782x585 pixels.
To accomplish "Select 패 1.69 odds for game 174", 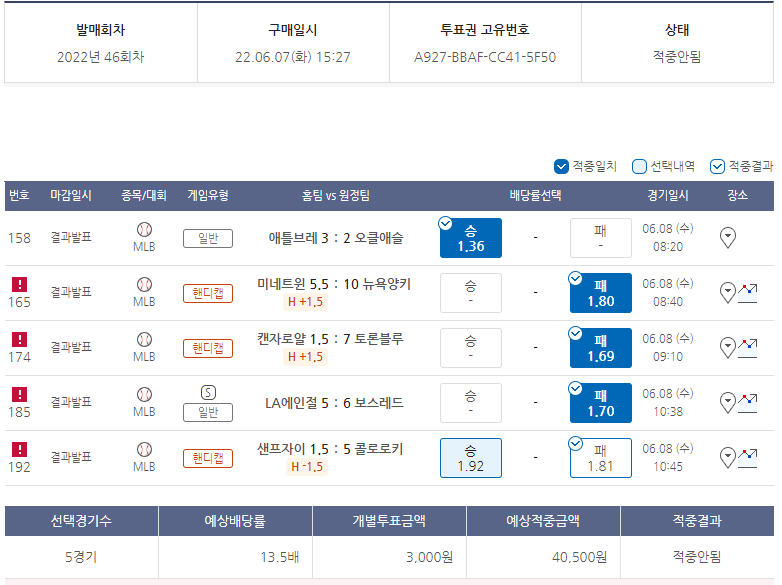I will tap(600, 348).
